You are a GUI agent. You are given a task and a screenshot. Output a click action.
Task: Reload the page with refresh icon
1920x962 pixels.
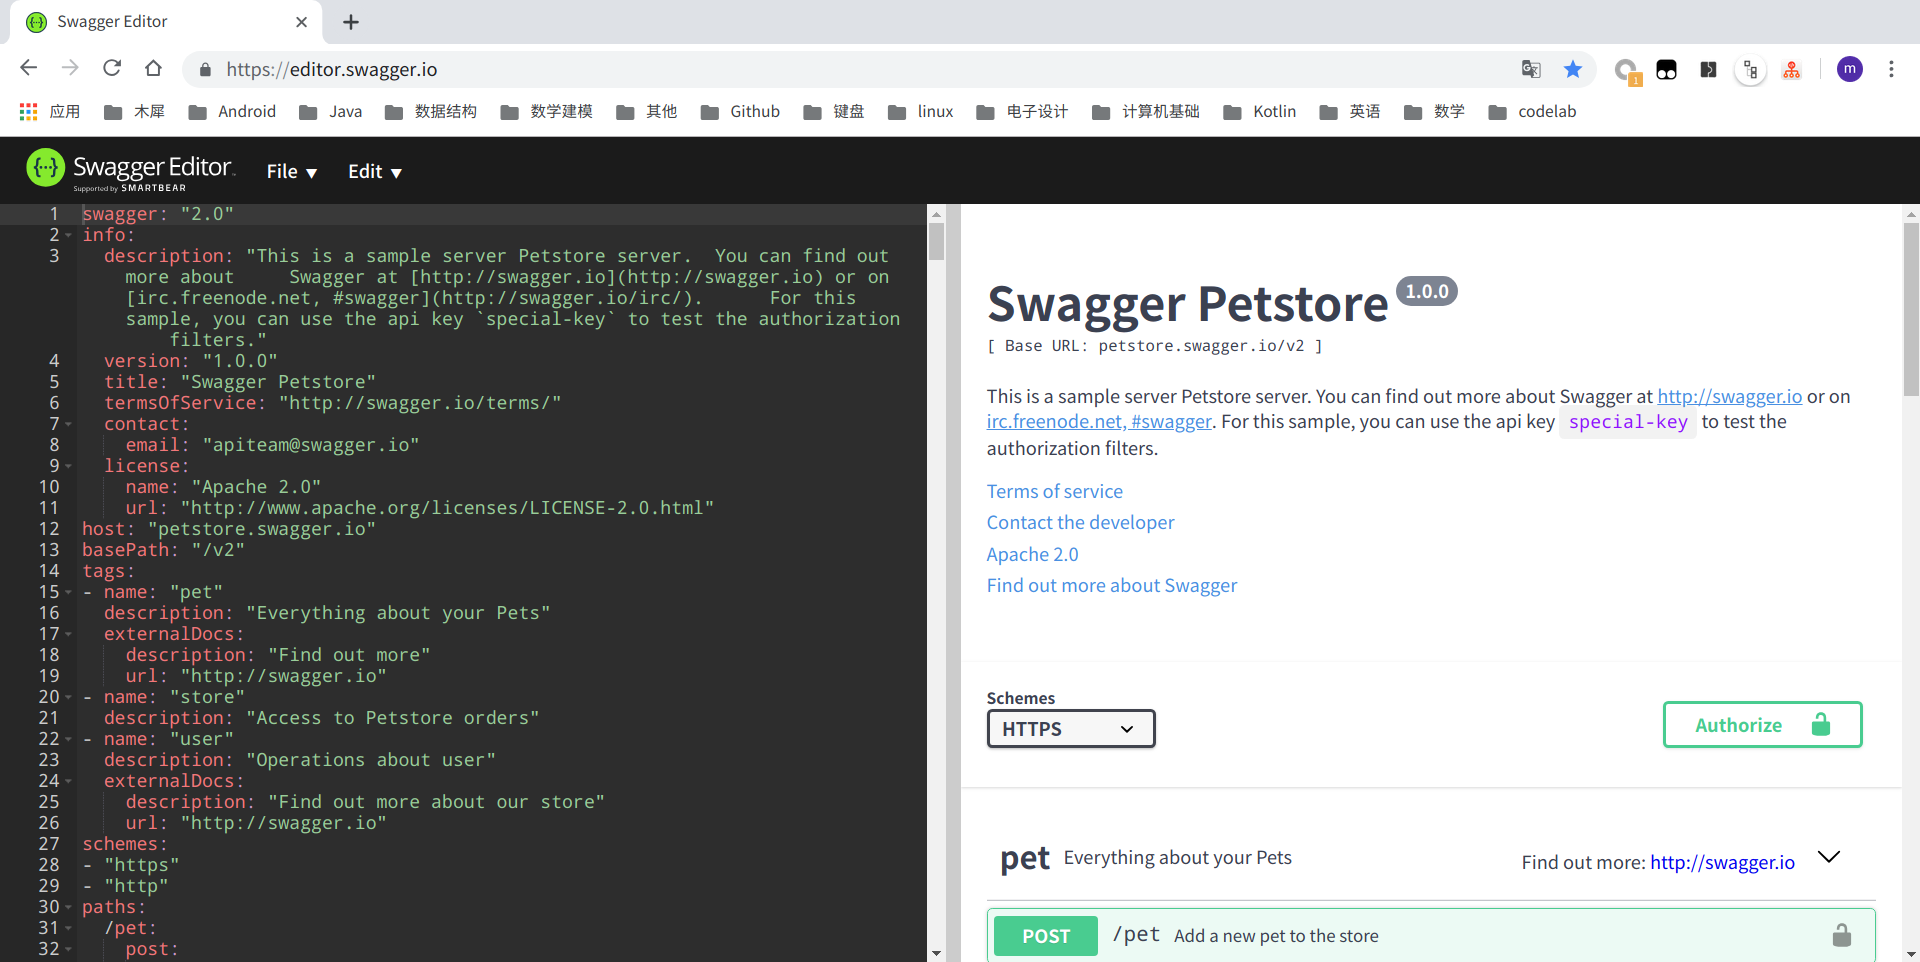[x=112, y=68]
